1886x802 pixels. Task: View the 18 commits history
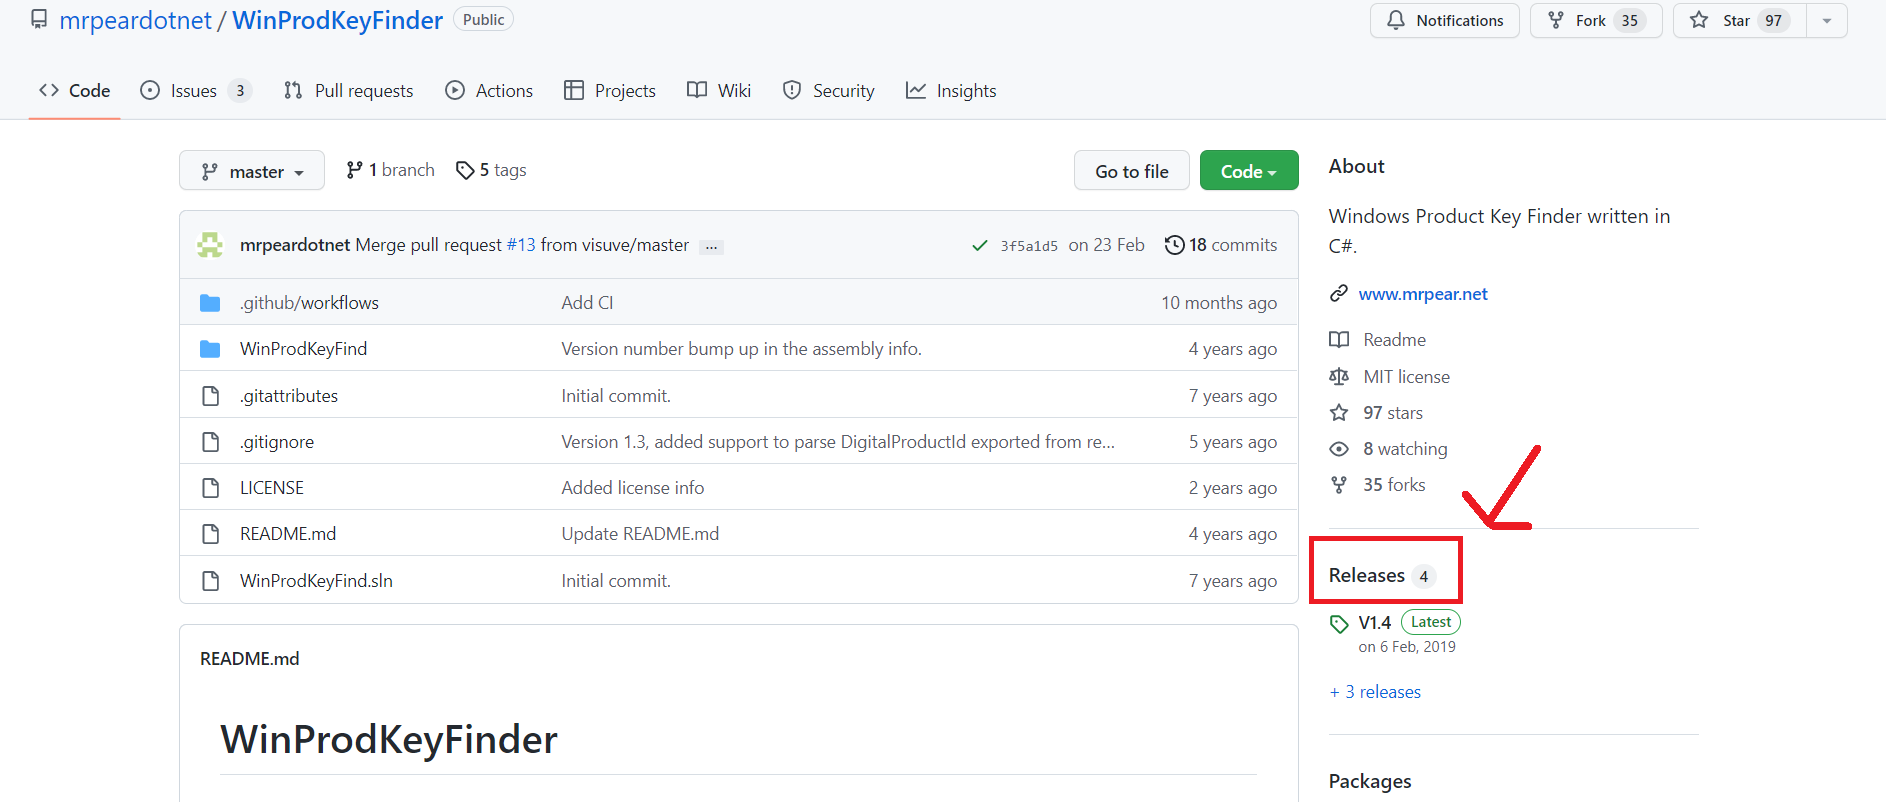click(1221, 245)
